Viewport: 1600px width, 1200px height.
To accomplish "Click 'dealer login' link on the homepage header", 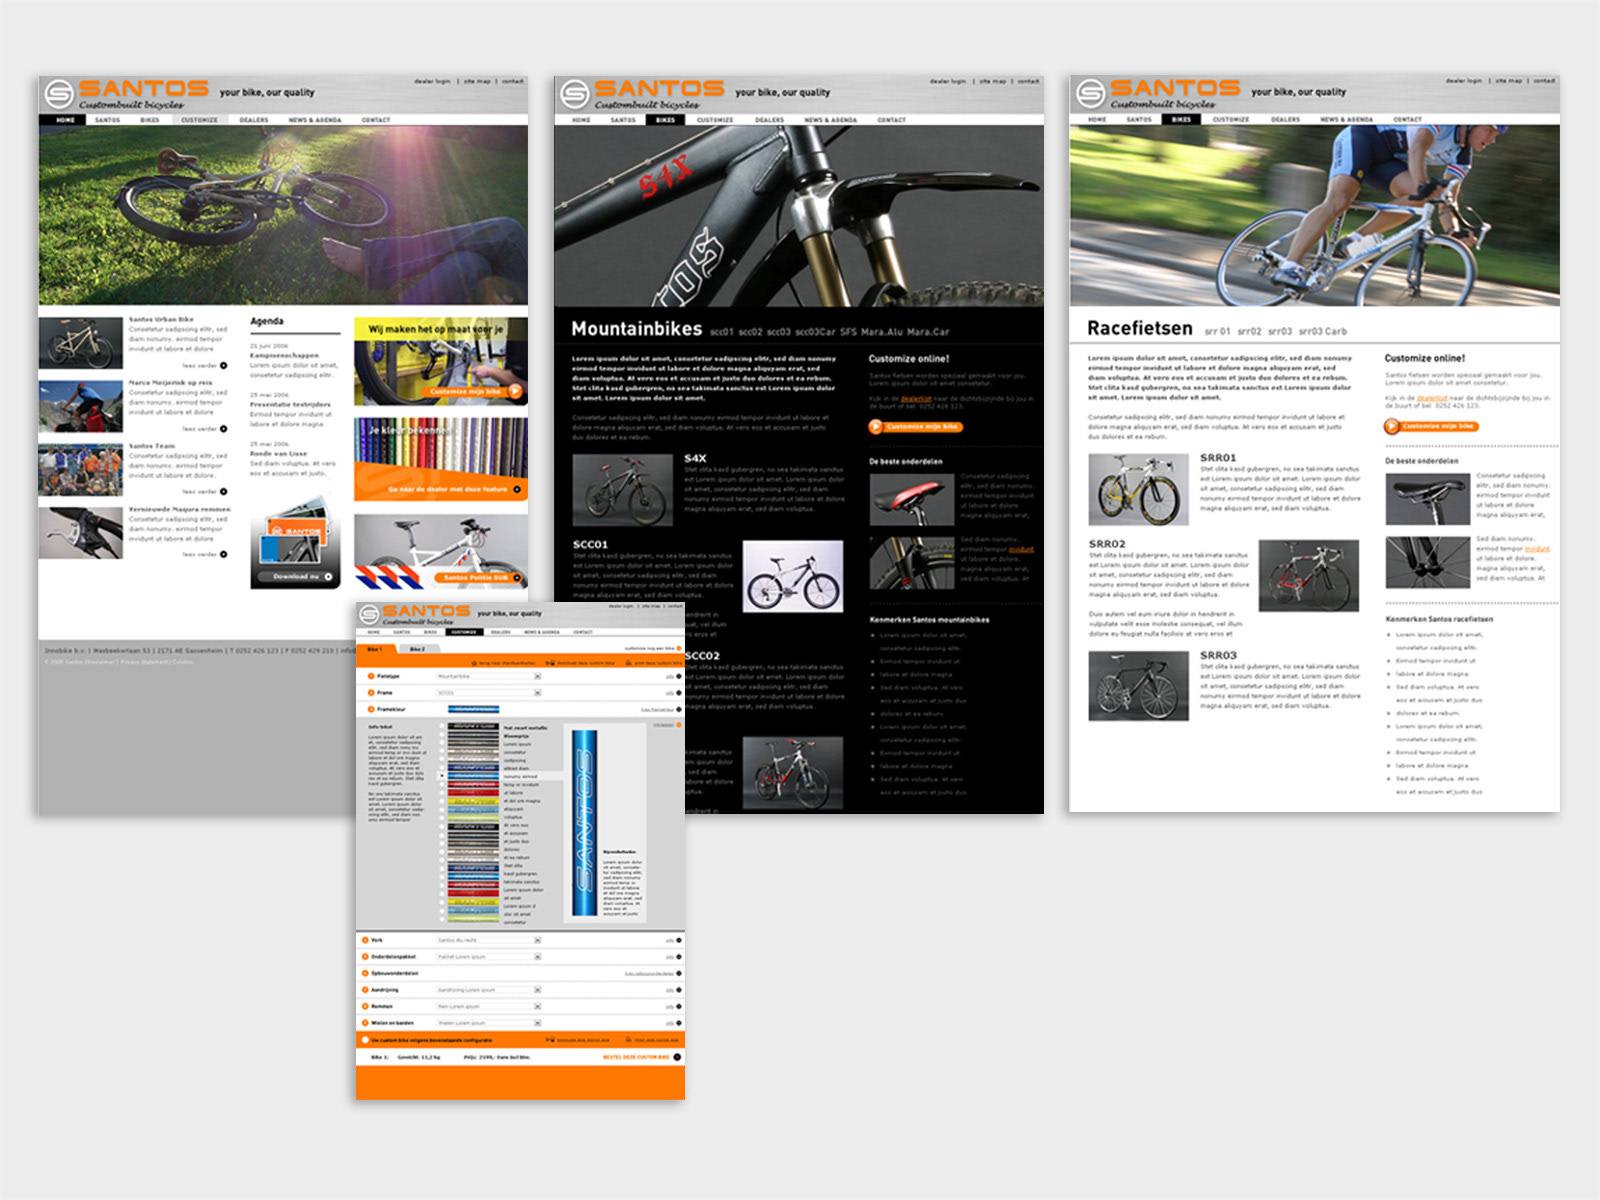I will click(432, 81).
